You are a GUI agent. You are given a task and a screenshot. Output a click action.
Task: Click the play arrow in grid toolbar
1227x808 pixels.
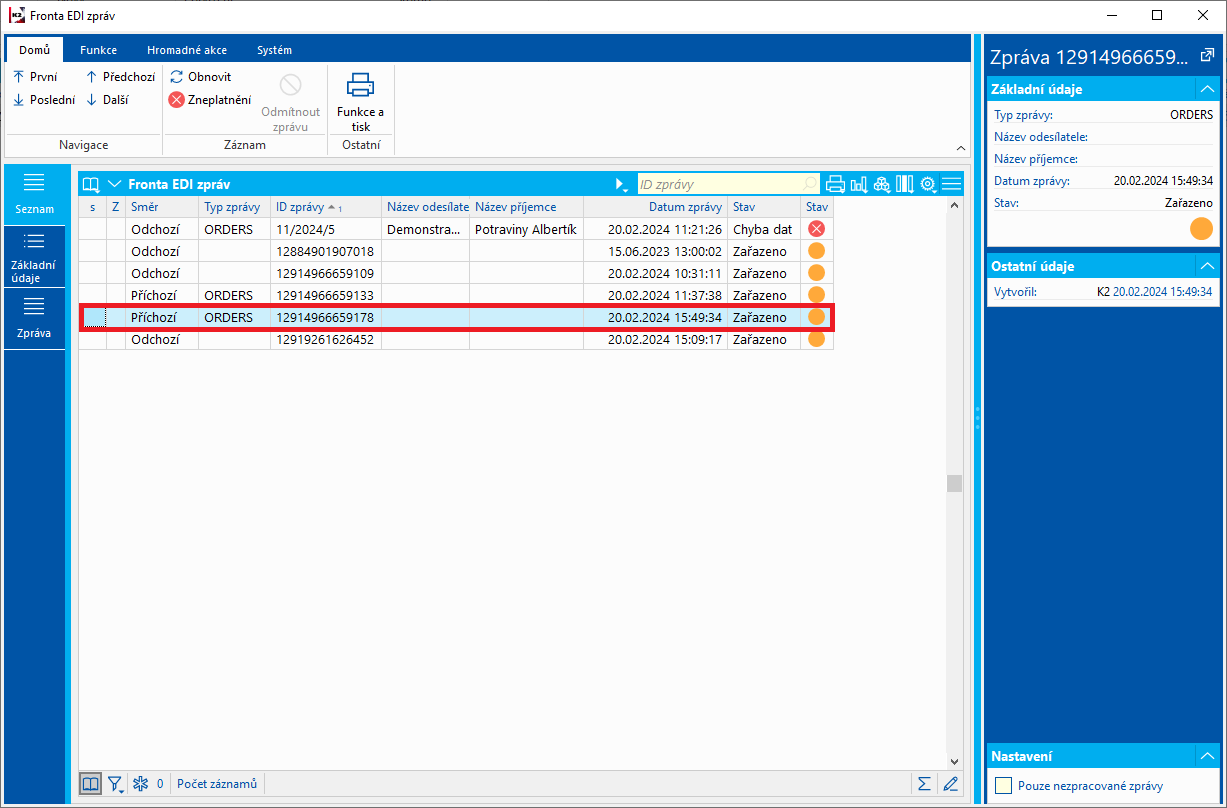(x=621, y=184)
